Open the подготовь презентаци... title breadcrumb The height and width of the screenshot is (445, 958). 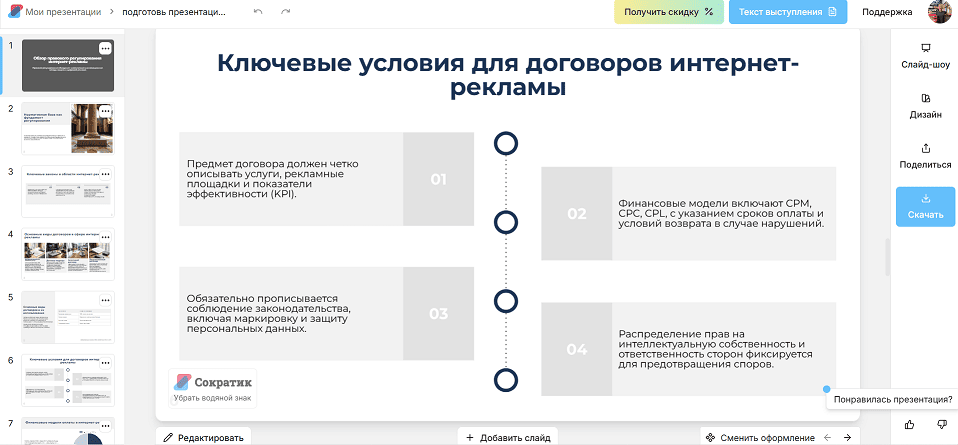click(x=174, y=12)
